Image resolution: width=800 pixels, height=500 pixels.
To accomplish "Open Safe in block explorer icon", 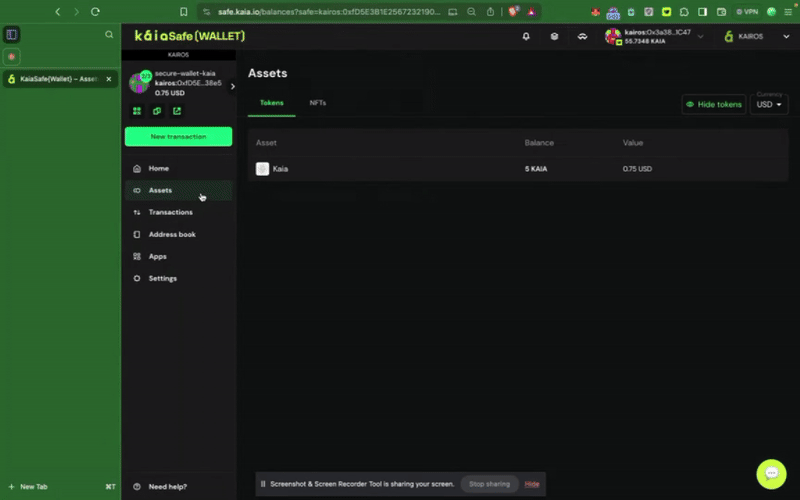I will tap(177, 111).
